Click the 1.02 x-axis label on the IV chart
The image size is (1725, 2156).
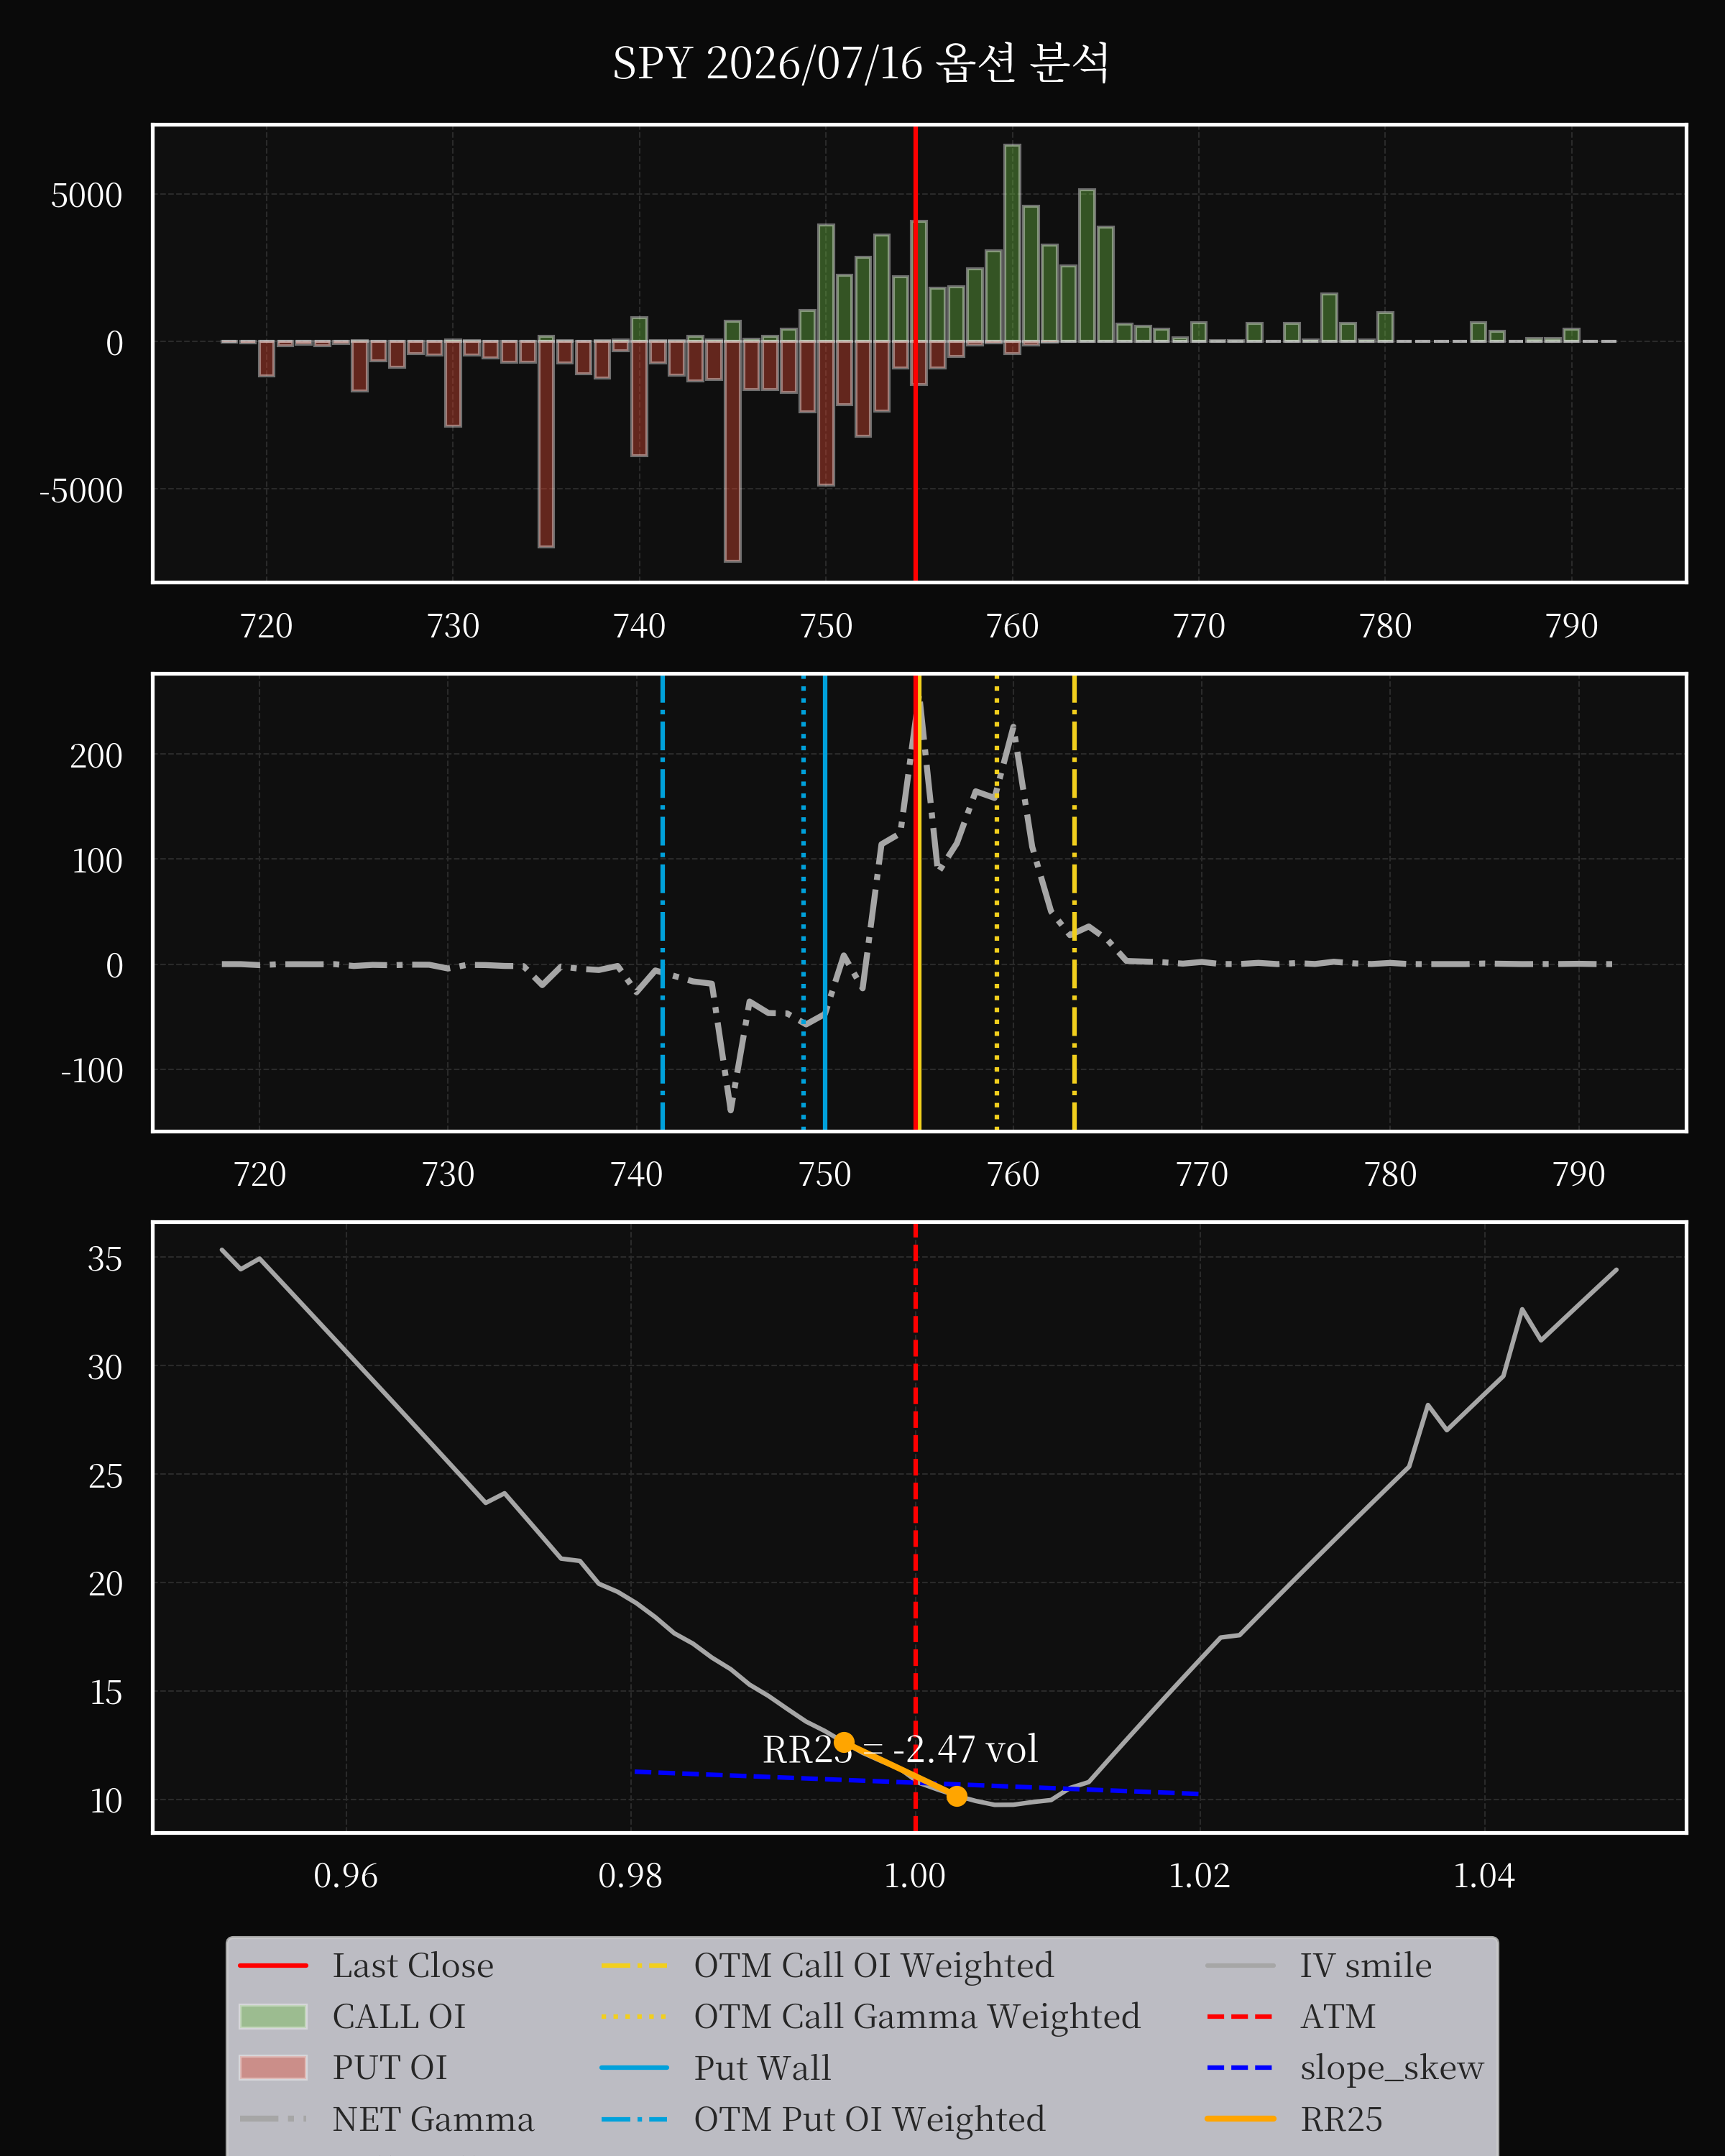point(1199,1876)
